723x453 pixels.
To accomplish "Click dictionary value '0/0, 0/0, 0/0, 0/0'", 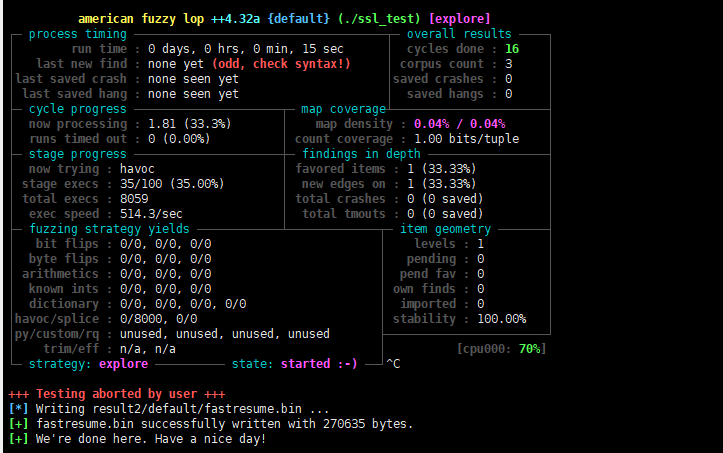I will click(x=183, y=304).
